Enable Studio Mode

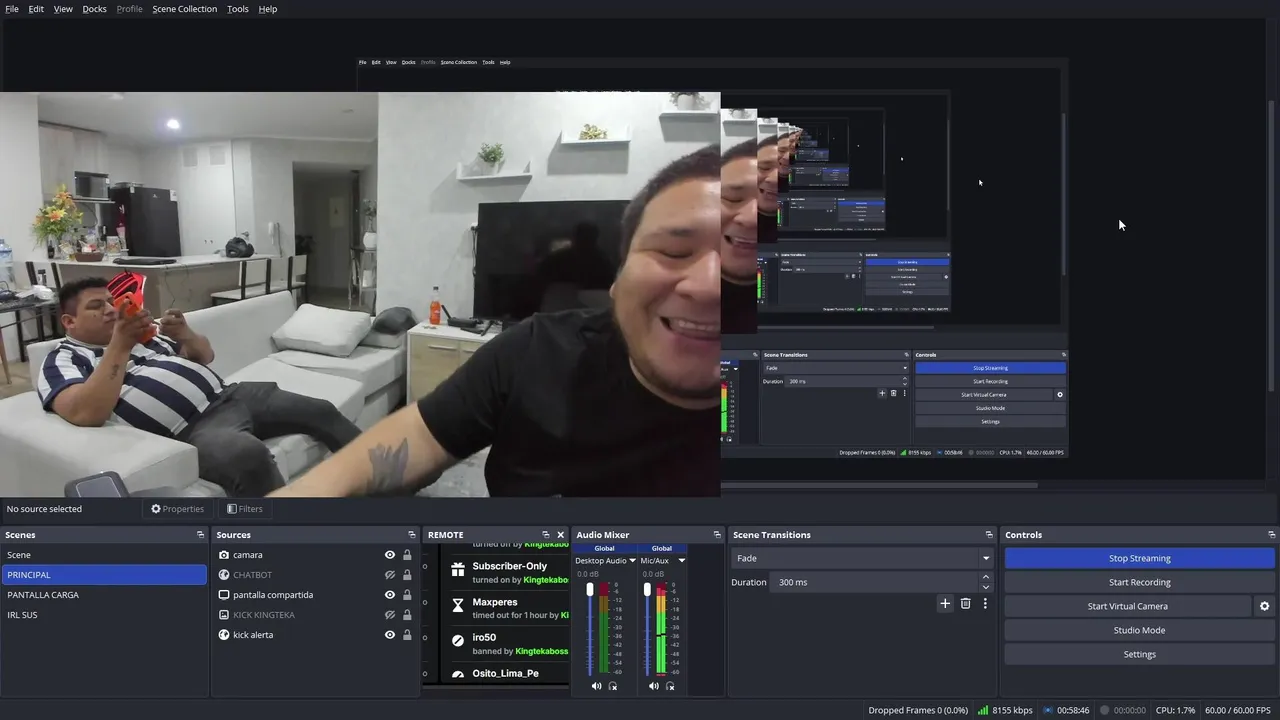pos(1140,630)
